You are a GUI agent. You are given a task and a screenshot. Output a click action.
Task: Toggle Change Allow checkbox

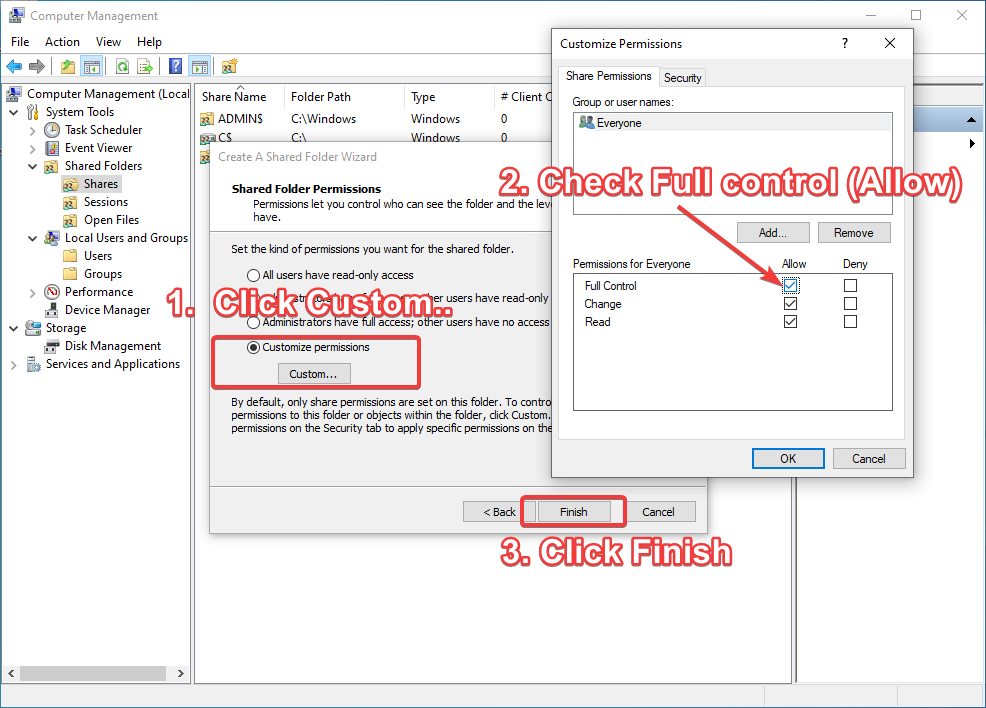click(x=790, y=304)
